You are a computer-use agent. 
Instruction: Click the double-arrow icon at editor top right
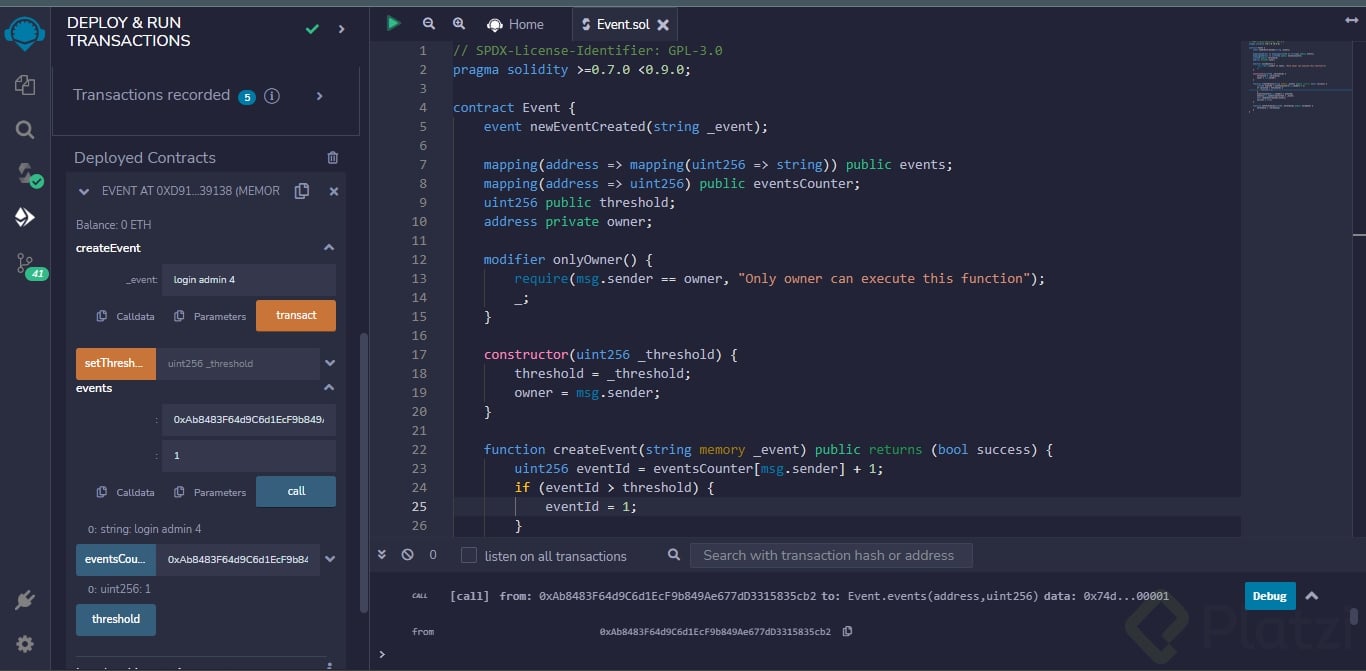pyautogui.click(x=1352, y=20)
